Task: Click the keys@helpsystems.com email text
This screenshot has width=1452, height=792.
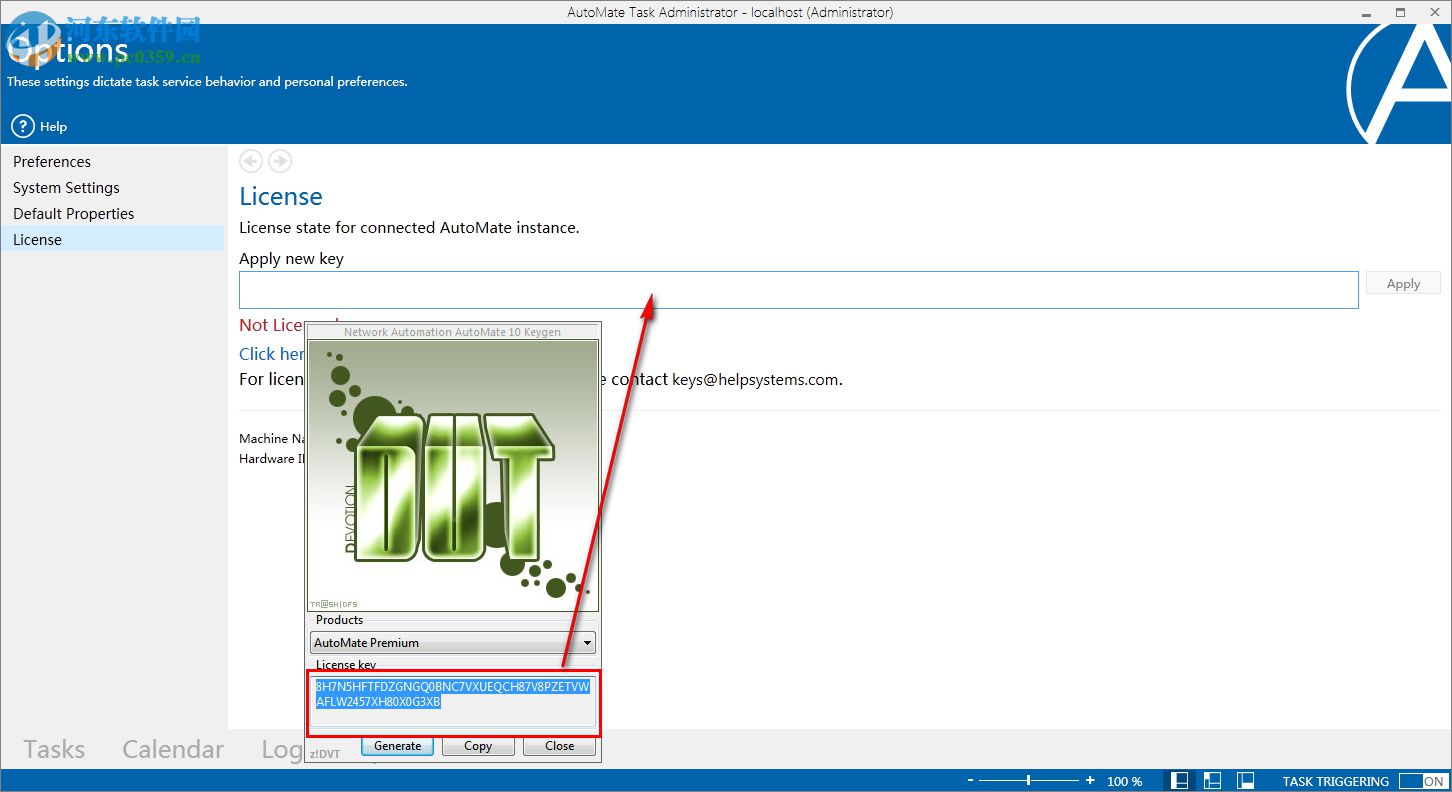Action: (x=757, y=379)
